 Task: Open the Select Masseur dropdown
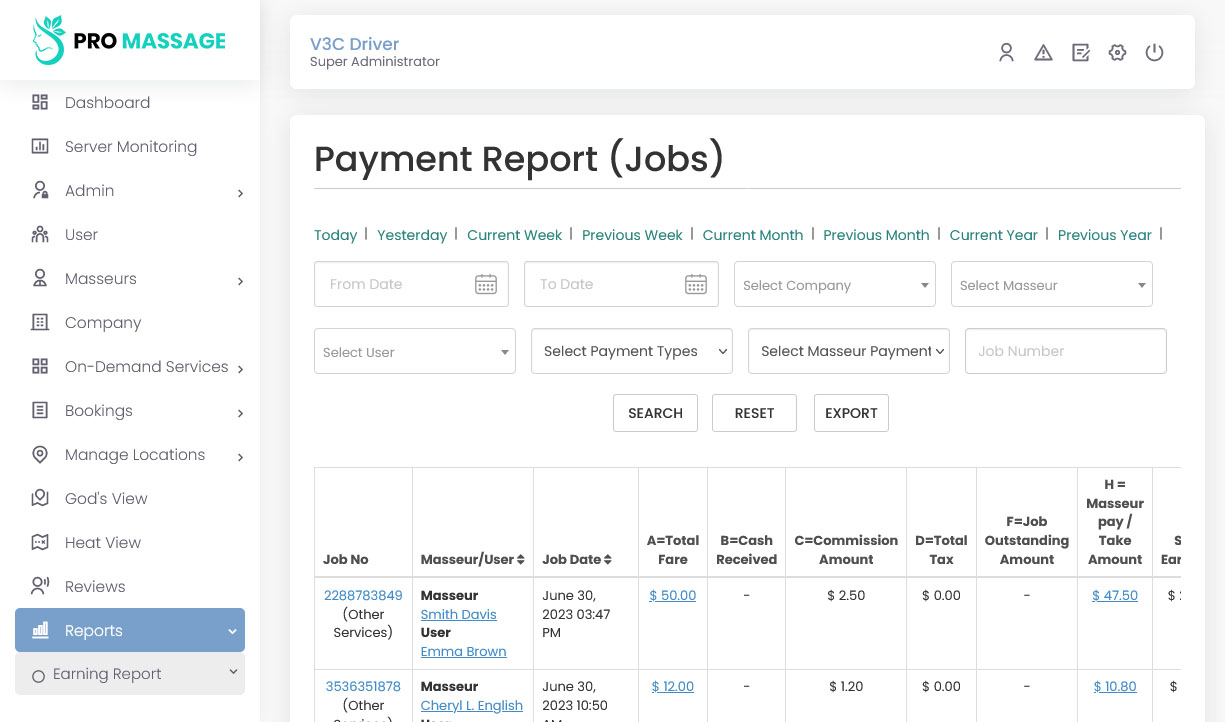pos(1052,284)
